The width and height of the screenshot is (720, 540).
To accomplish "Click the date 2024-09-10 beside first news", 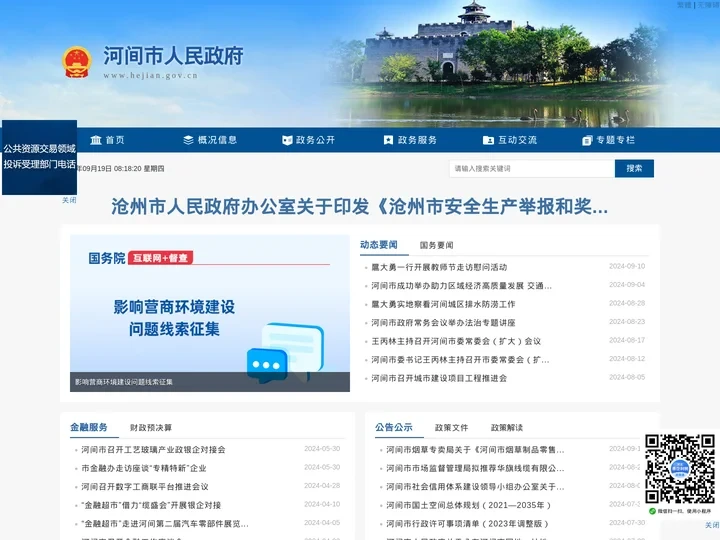I will point(627,266).
